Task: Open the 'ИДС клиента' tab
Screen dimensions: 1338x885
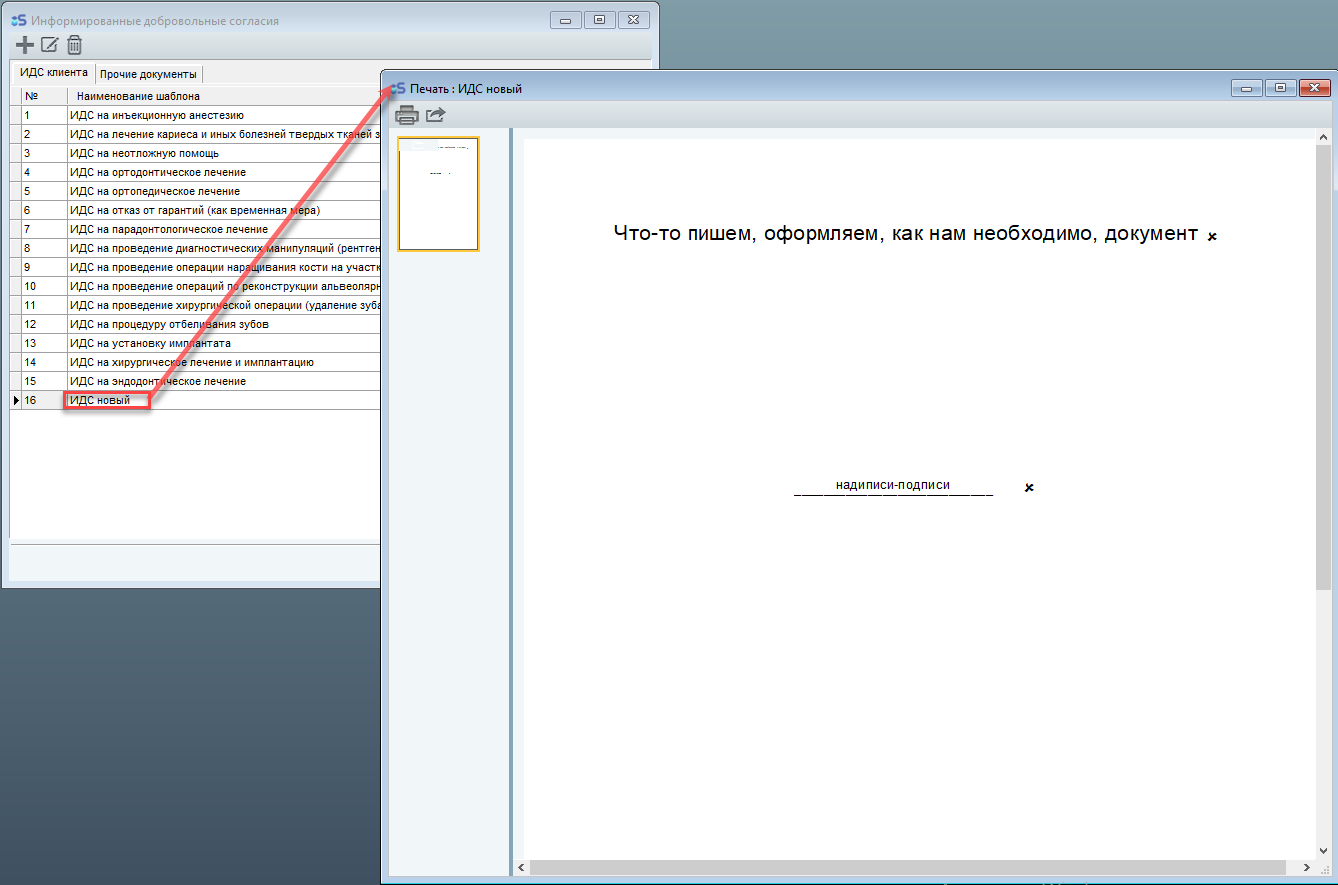Action: 54,73
